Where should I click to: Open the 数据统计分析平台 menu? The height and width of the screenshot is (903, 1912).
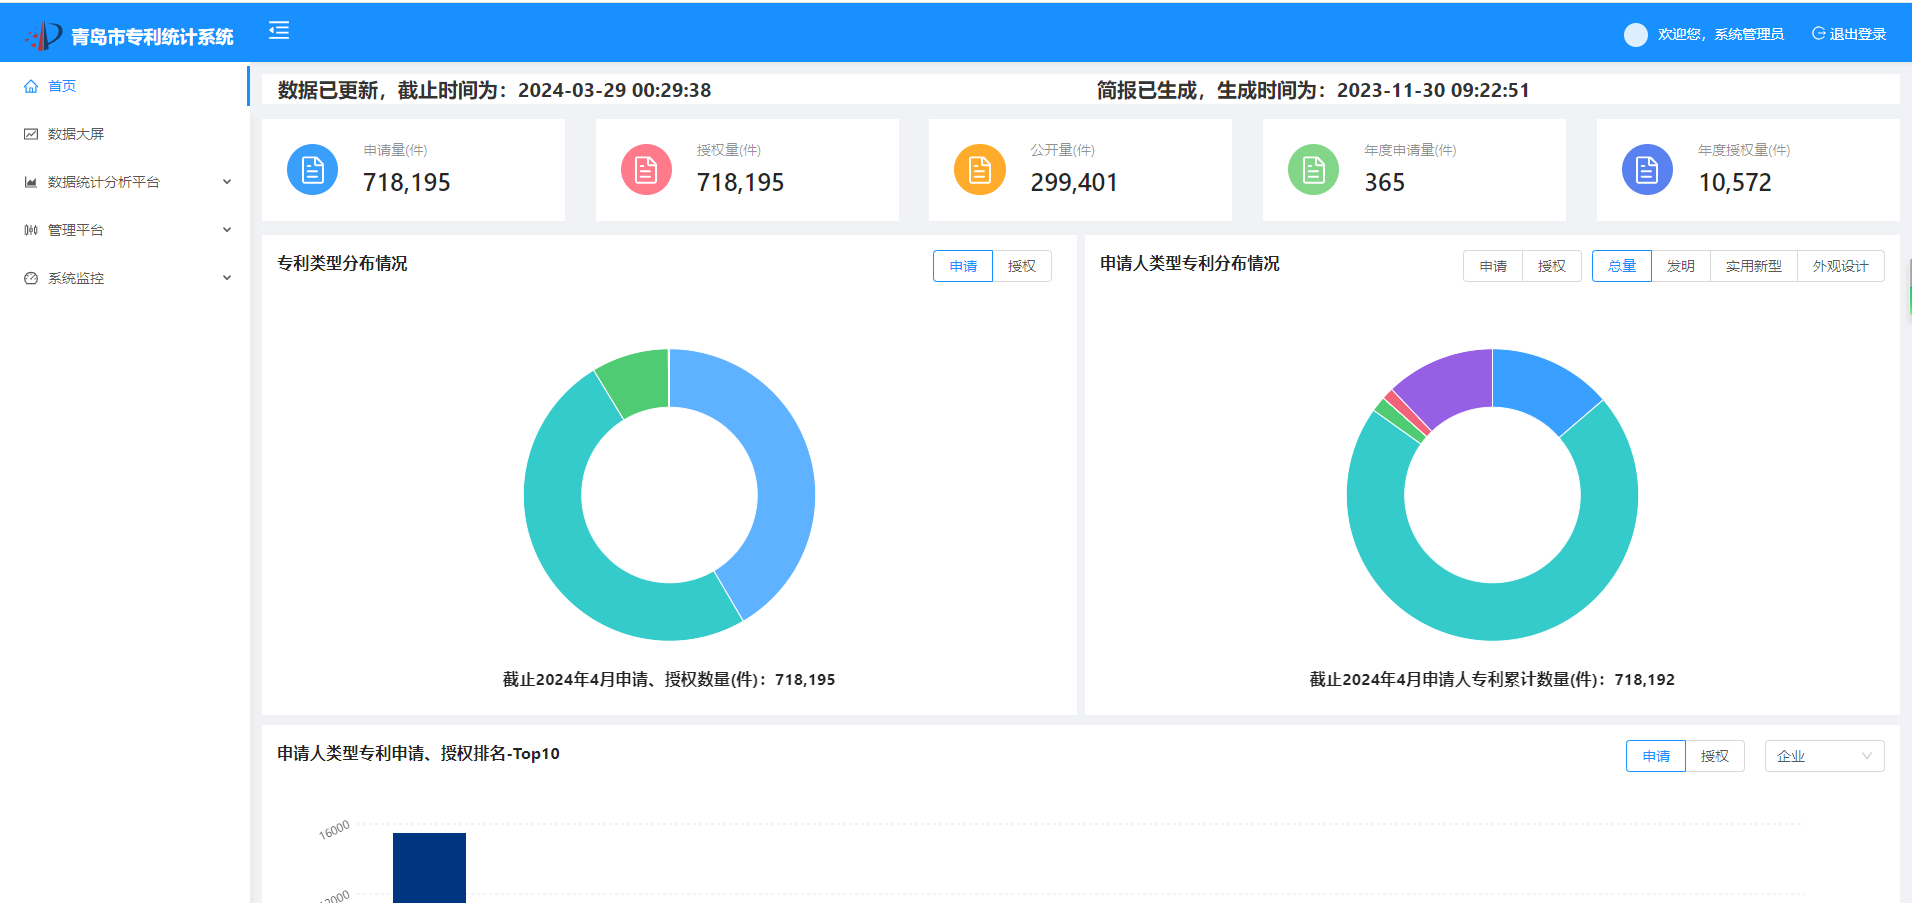click(124, 182)
